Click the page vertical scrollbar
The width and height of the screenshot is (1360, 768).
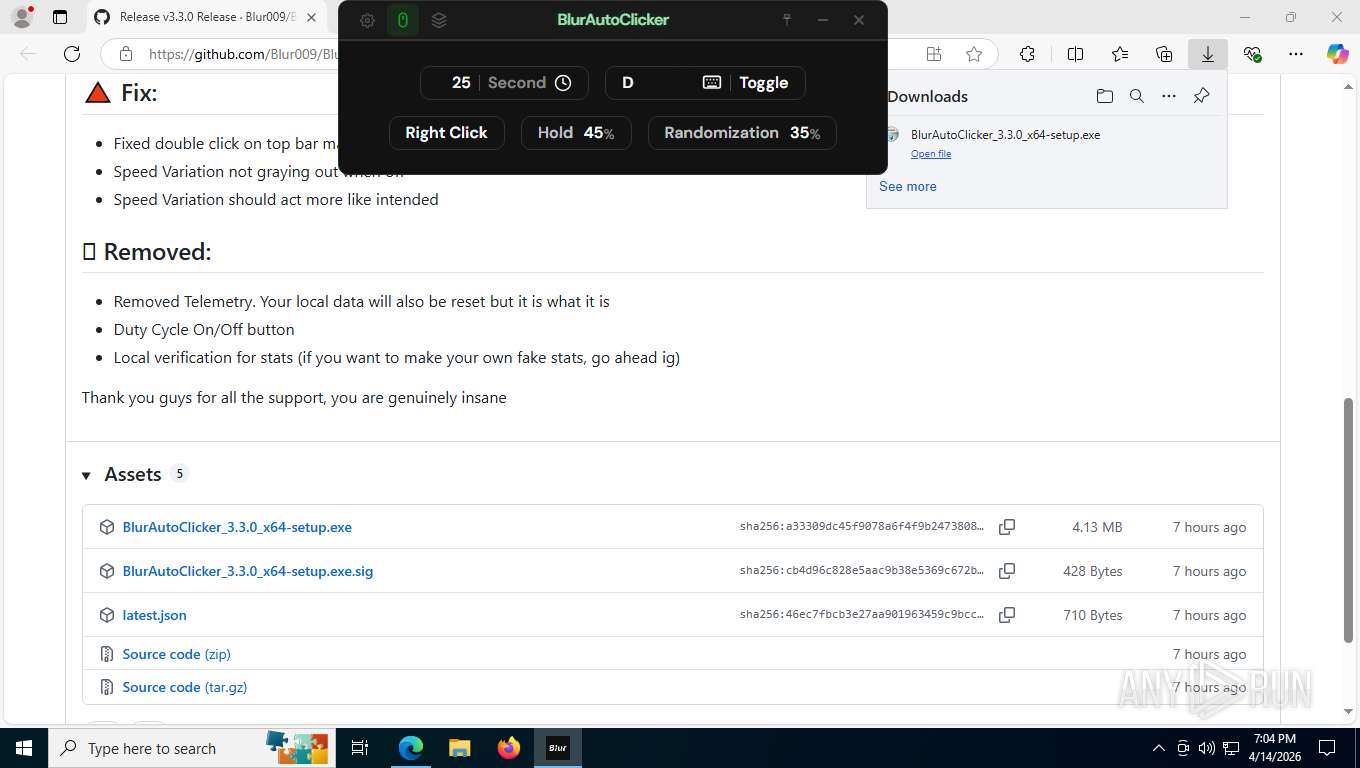point(1349,519)
